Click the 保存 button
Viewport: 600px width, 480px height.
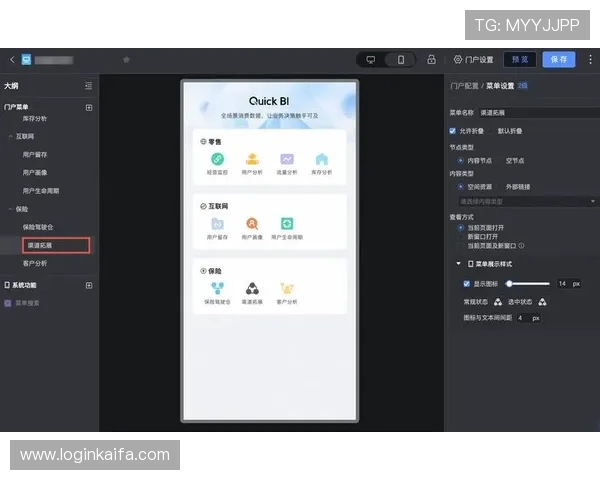[x=559, y=60]
